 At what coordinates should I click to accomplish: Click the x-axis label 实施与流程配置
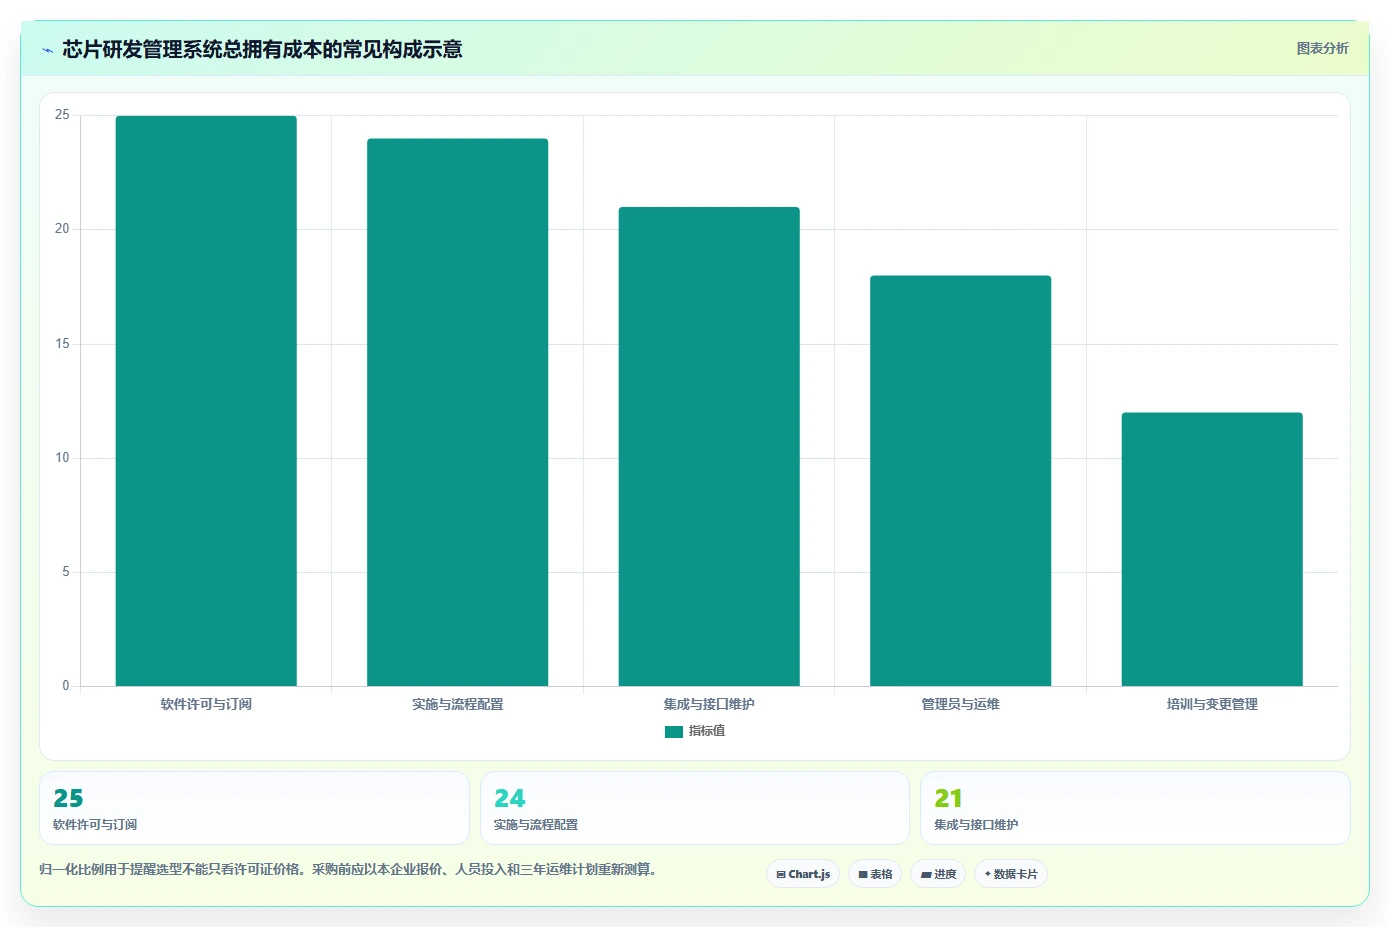pyautogui.click(x=458, y=704)
